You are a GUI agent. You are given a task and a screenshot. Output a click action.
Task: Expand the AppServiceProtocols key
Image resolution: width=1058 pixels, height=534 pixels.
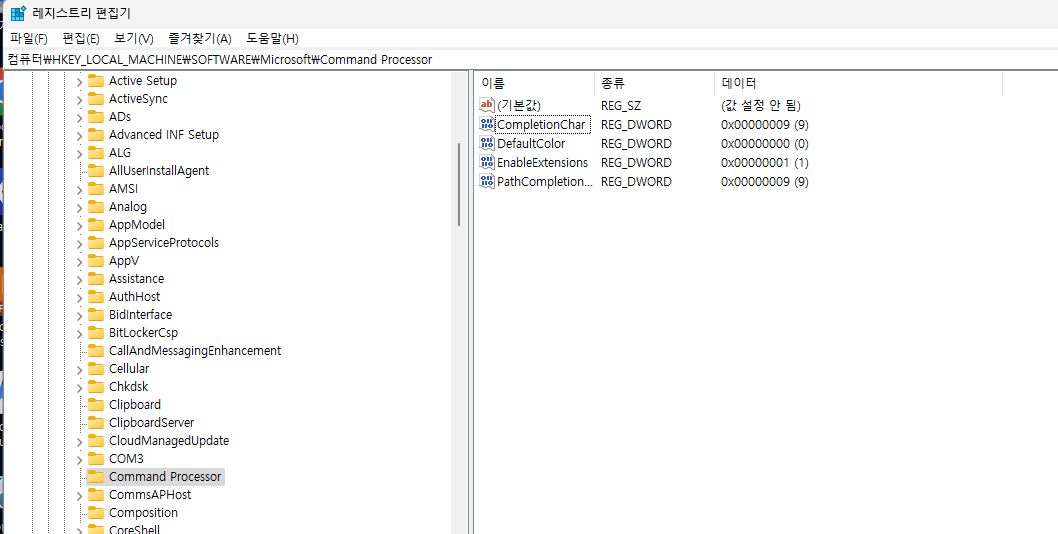pos(79,243)
